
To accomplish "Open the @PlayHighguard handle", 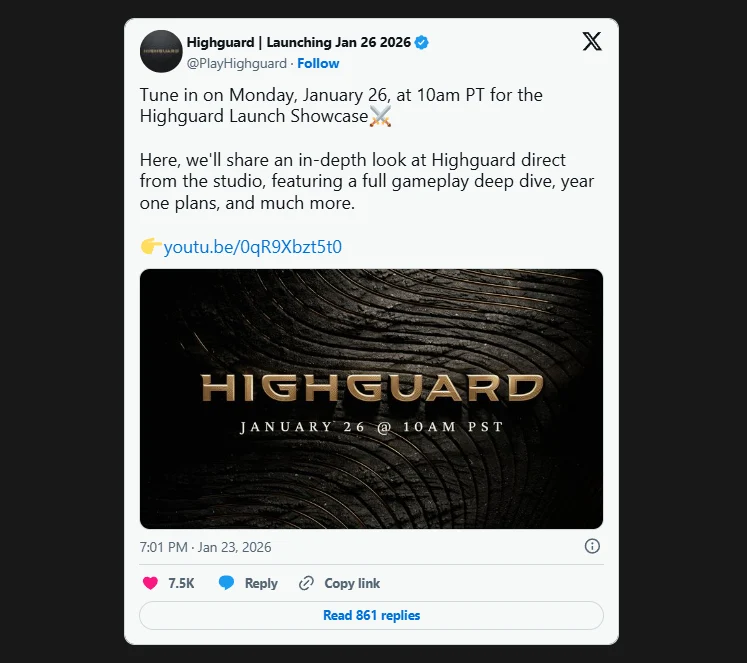I will [237, 63].
